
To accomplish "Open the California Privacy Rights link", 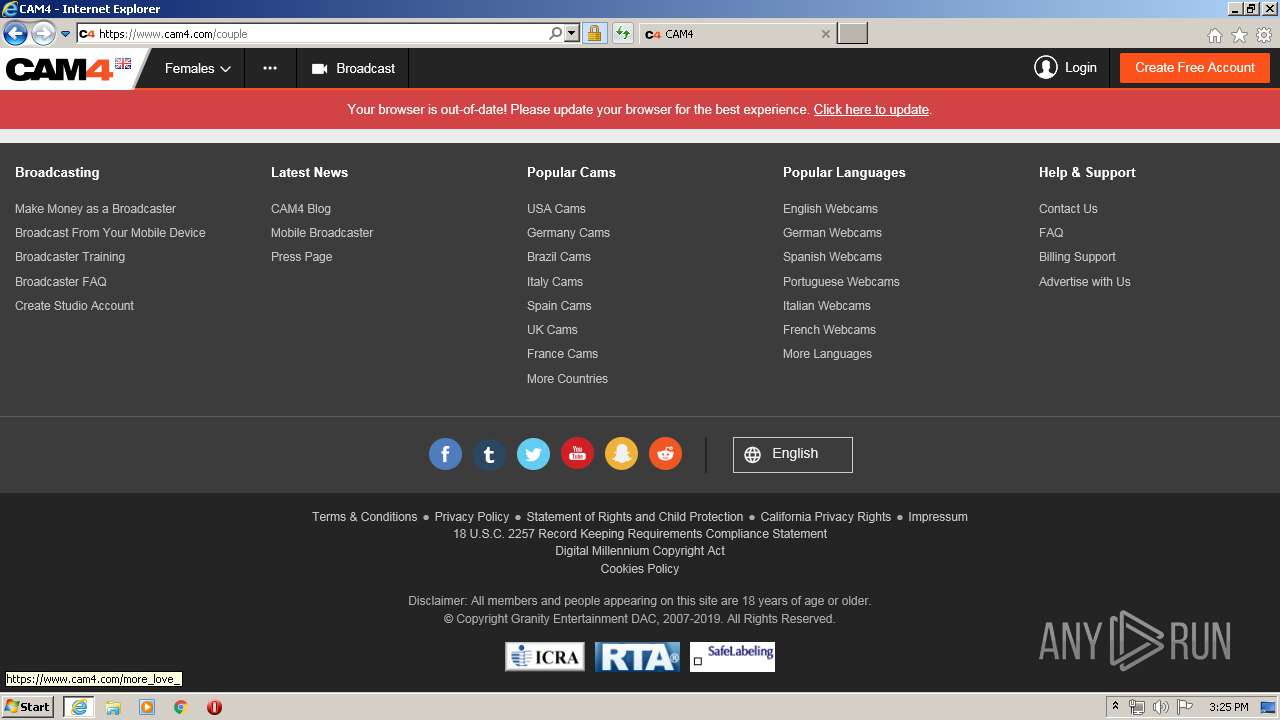I will (x=825, y=517).
